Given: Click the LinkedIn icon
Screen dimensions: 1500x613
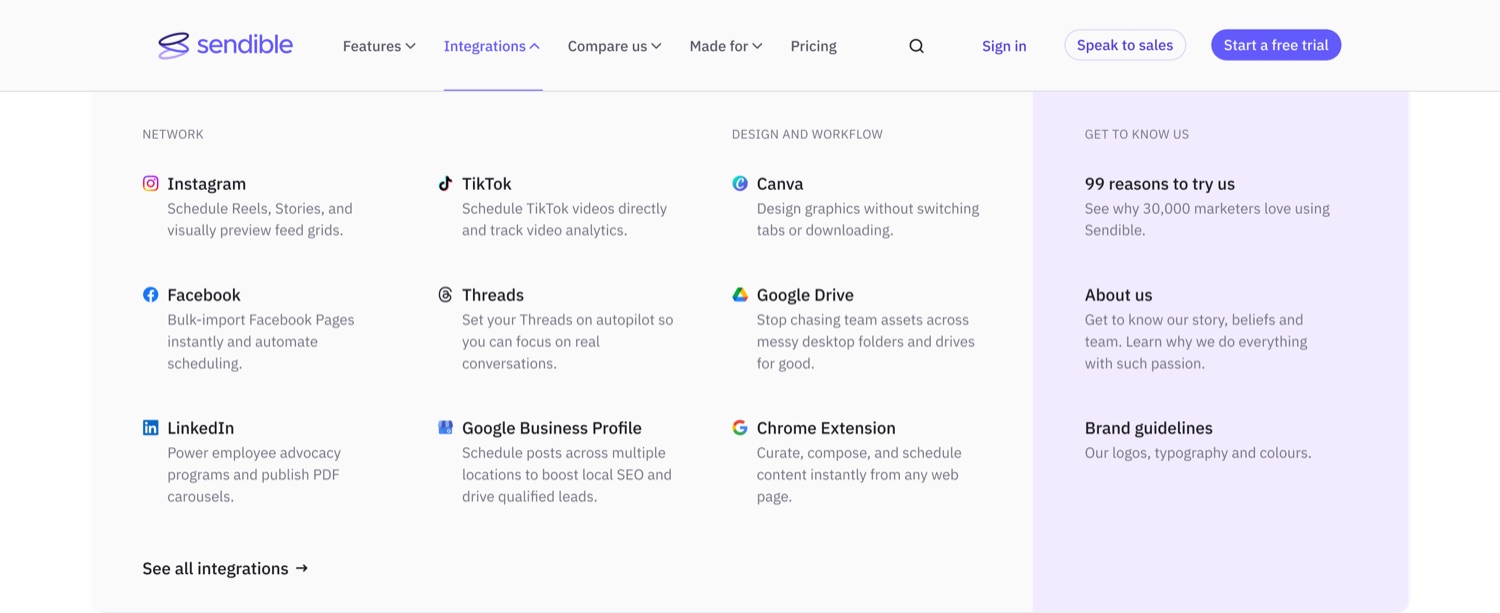Looking at the screenshot, I should pyautogui.click(x=150, y=427).
